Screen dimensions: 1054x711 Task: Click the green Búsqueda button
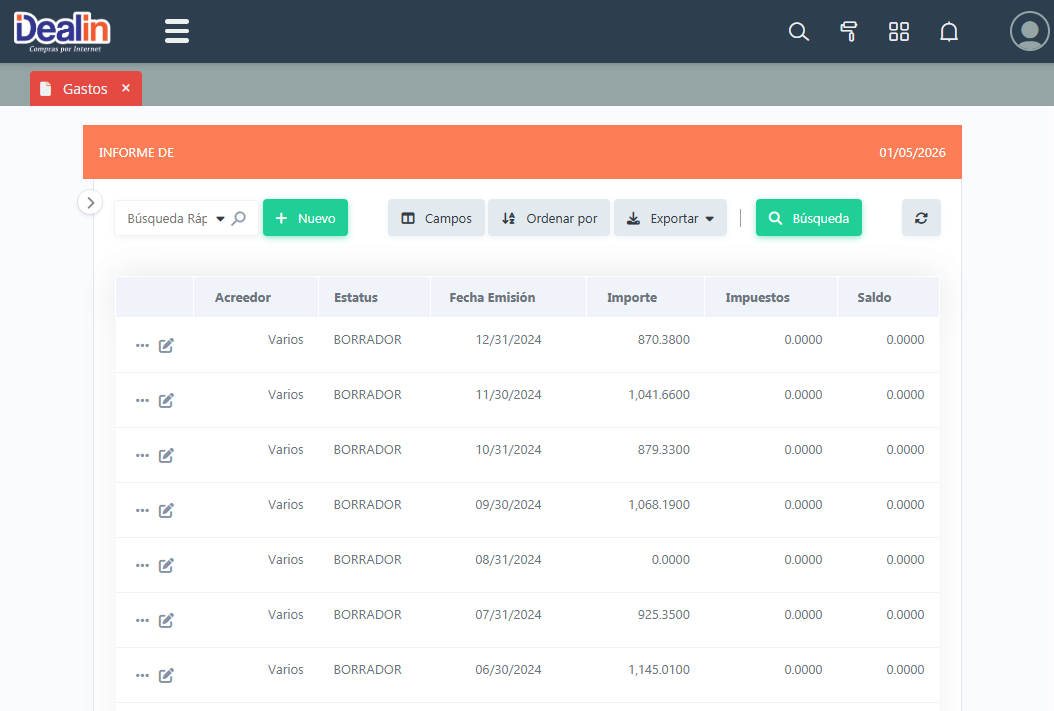pos(808,218)
